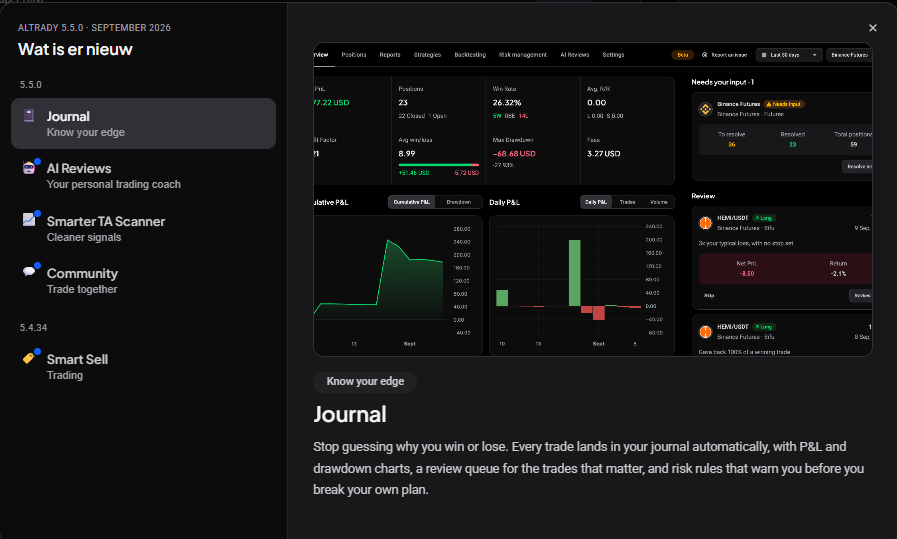Click the '5.4.34' version section label
The image size is (897, 539).
(x=33, y=328)
